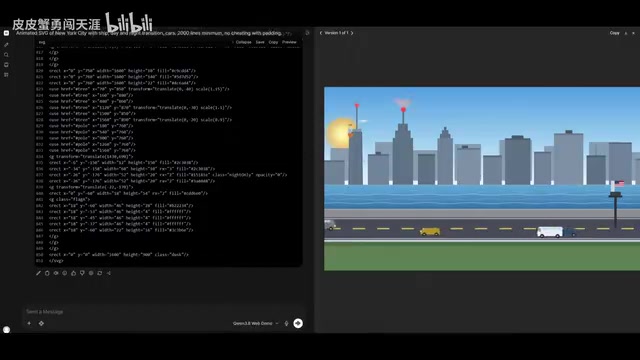
Task: Click the info icon under the response
Action: (x=64, y=273)
